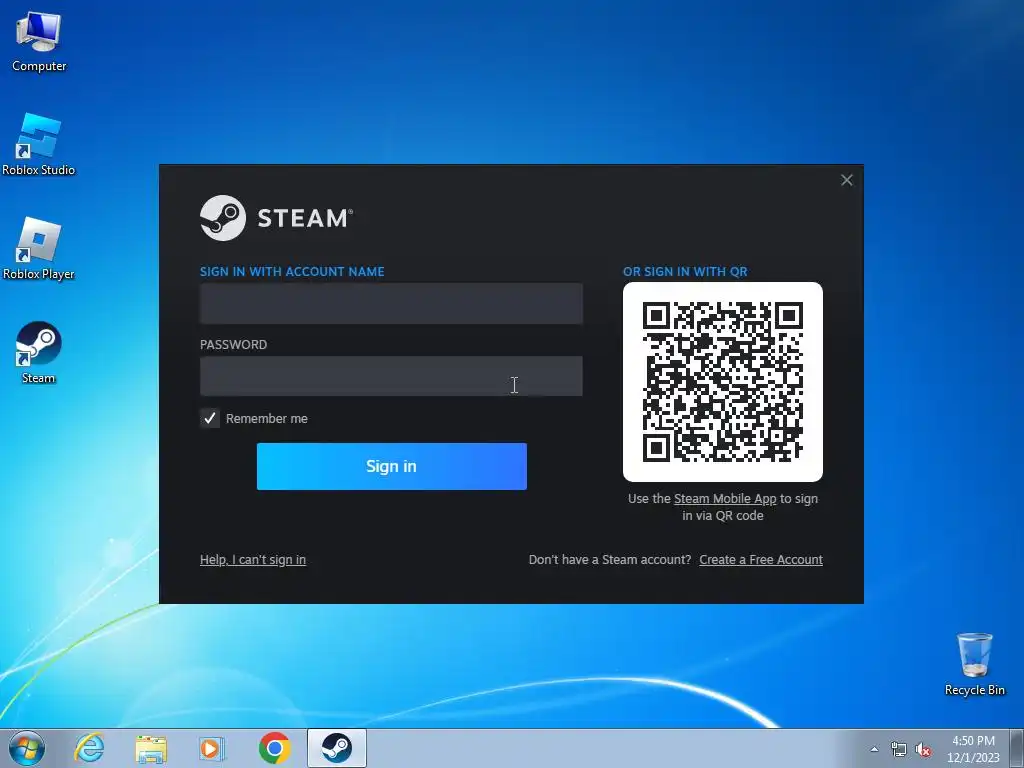Screen dimensions: 1024x768
Task: Open the Computer desktop icon
Action: point(39,42)
